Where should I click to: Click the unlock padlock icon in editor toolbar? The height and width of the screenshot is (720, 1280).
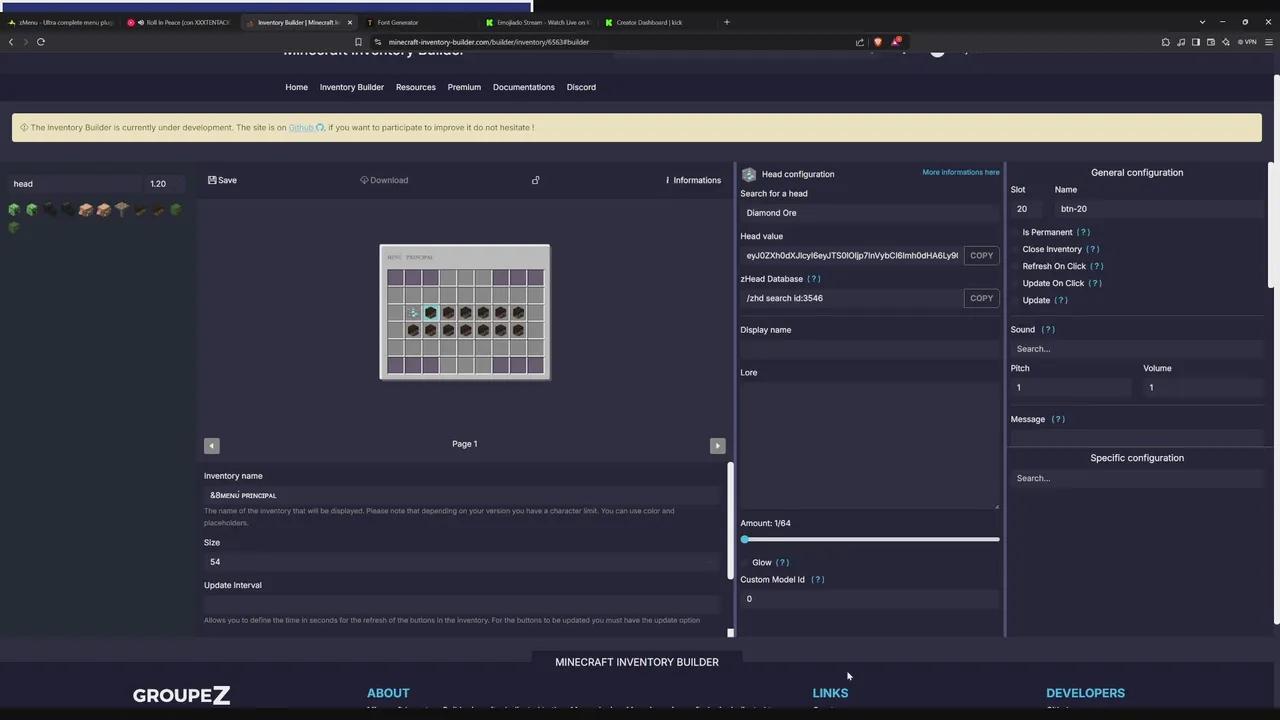pyautogui.click(x=535, y=180)
